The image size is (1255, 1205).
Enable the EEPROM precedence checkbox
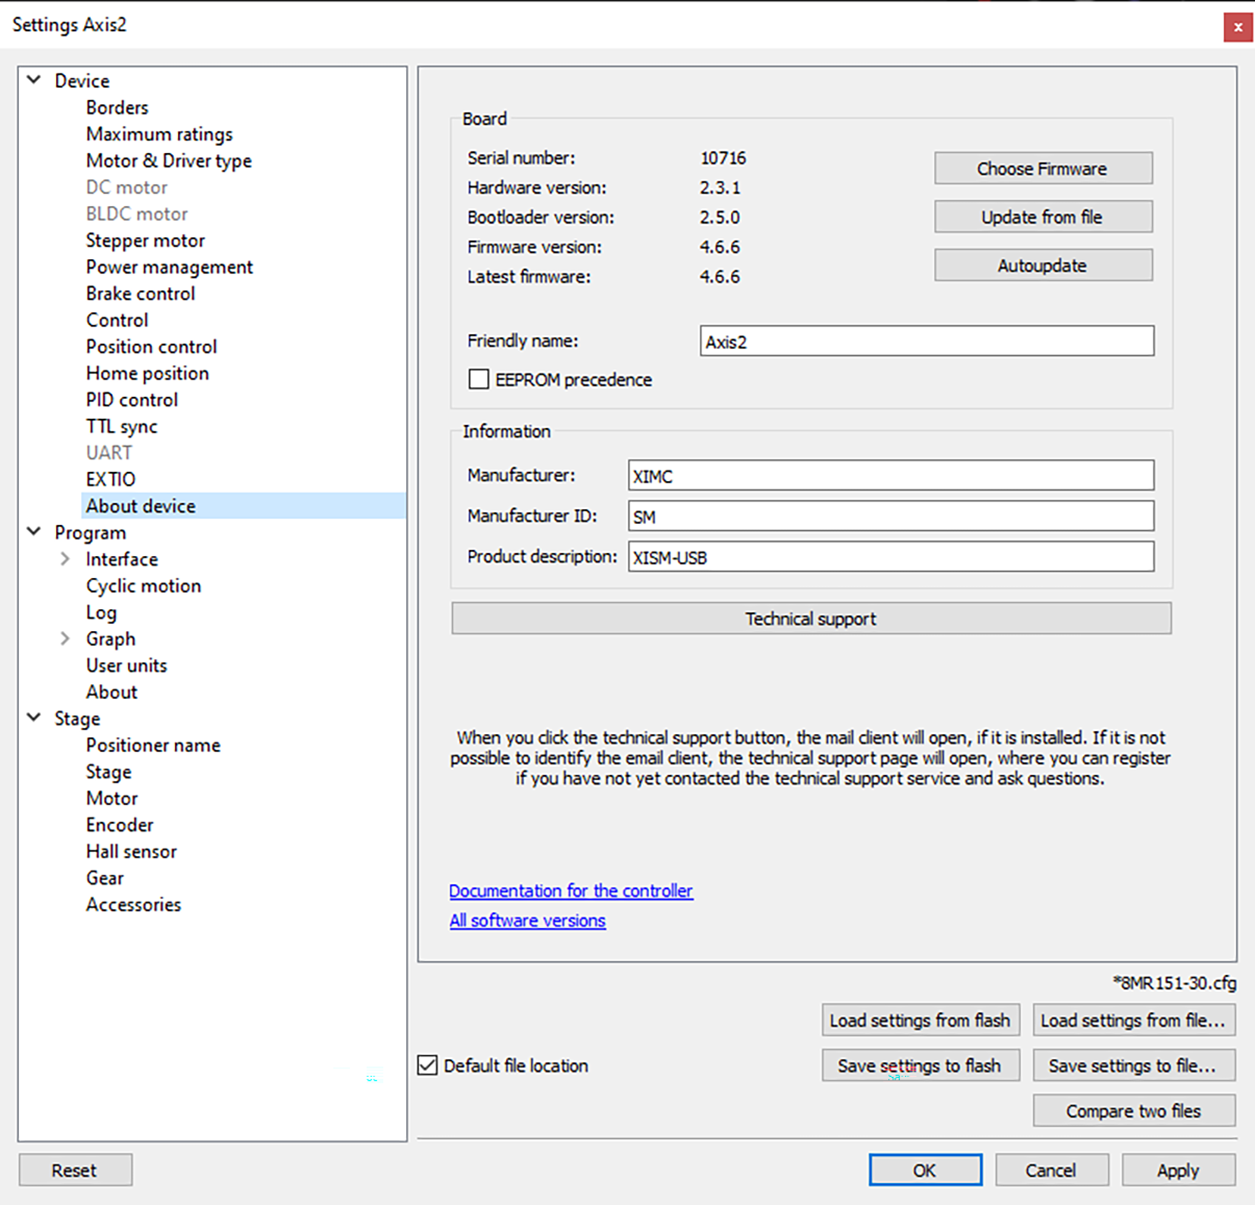click(x=479, y=380)
